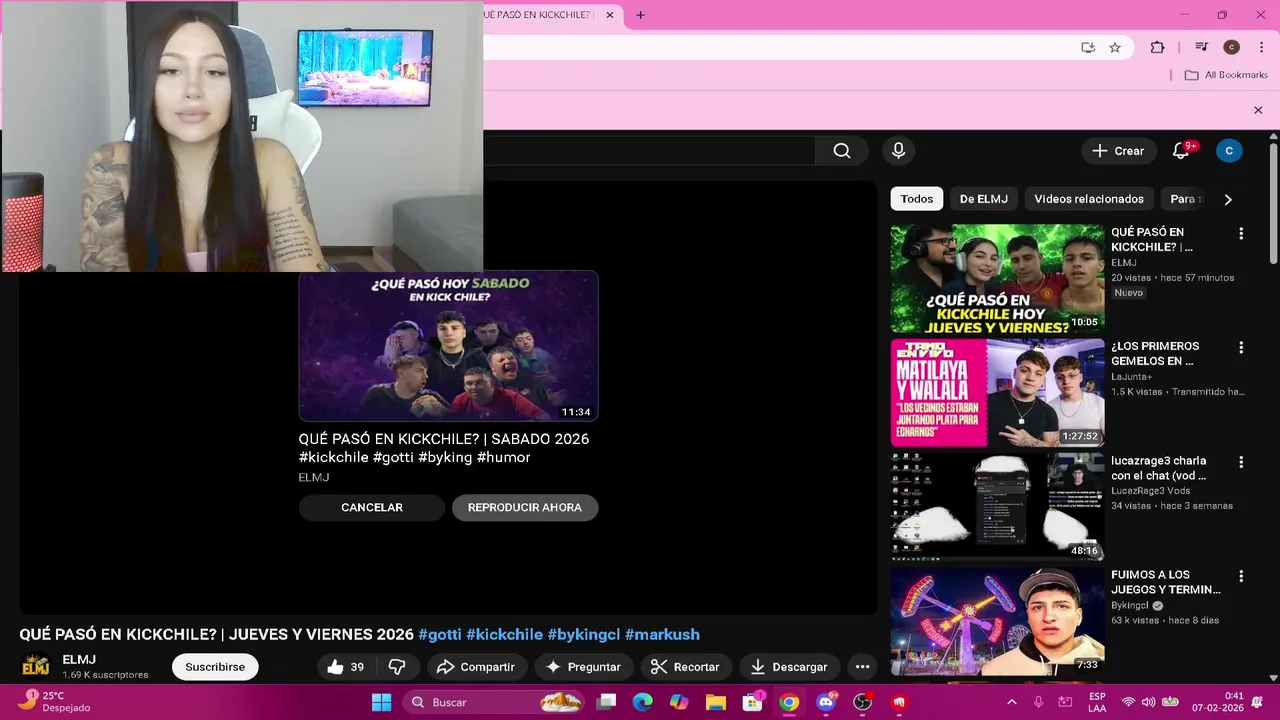Open Chrome media control icon
Screen dimensions: 1280x720
(1202, 47)
